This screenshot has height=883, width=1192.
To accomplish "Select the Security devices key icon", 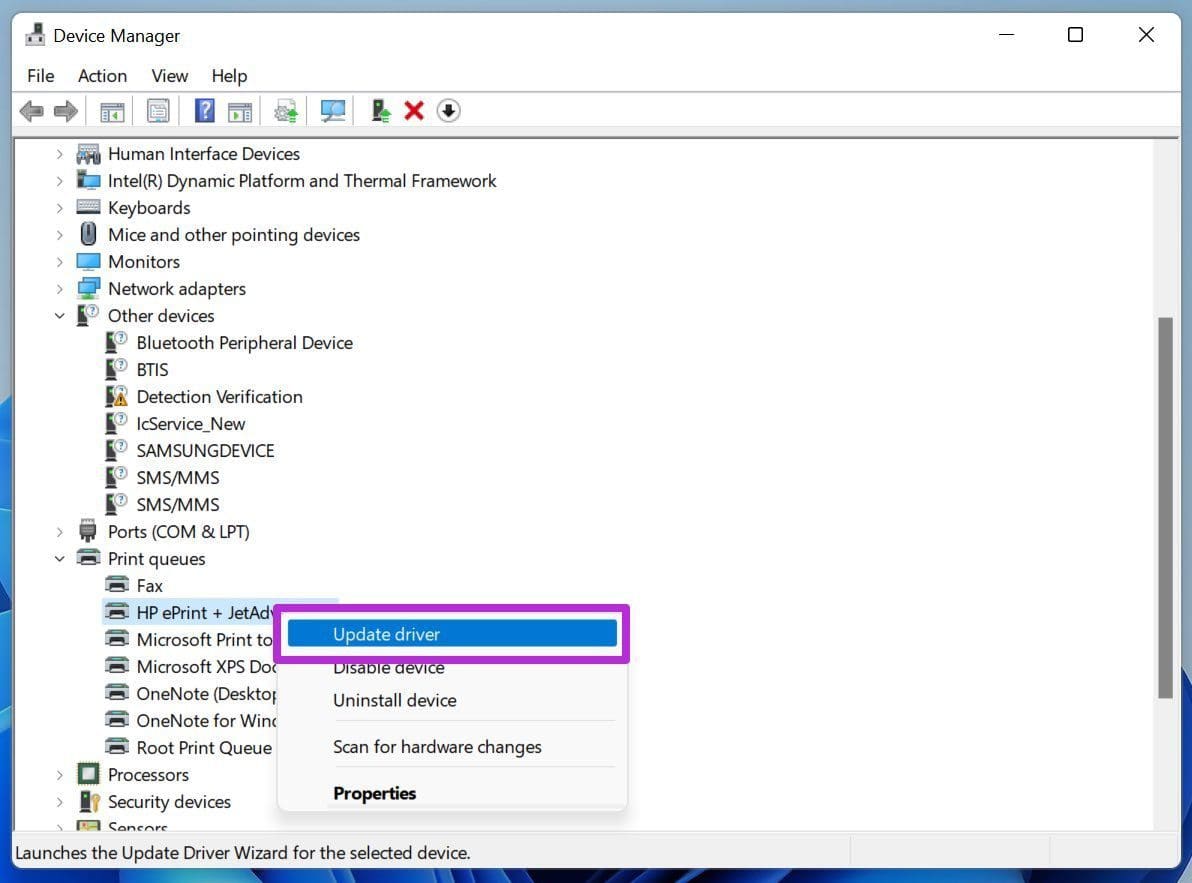I will tap(89, 802).
